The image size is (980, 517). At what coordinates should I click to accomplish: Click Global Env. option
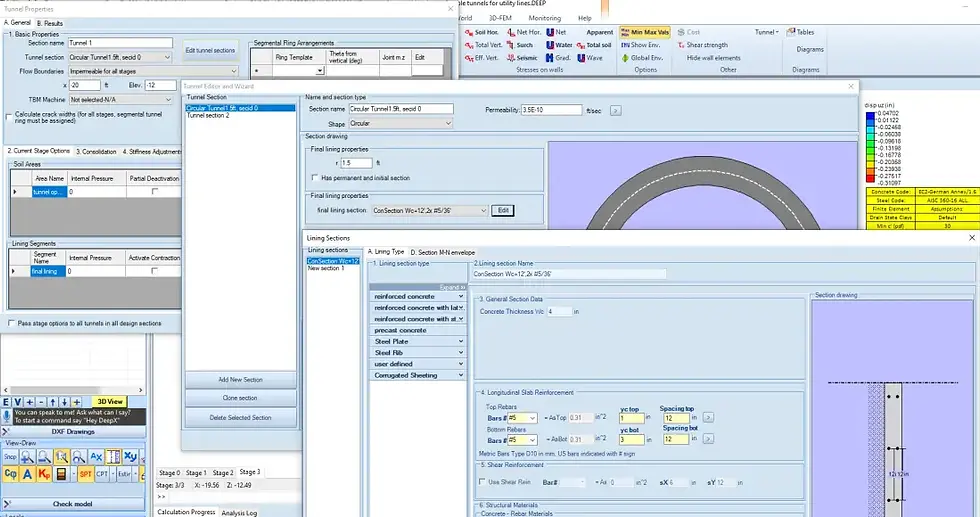[x=642, y=58]
